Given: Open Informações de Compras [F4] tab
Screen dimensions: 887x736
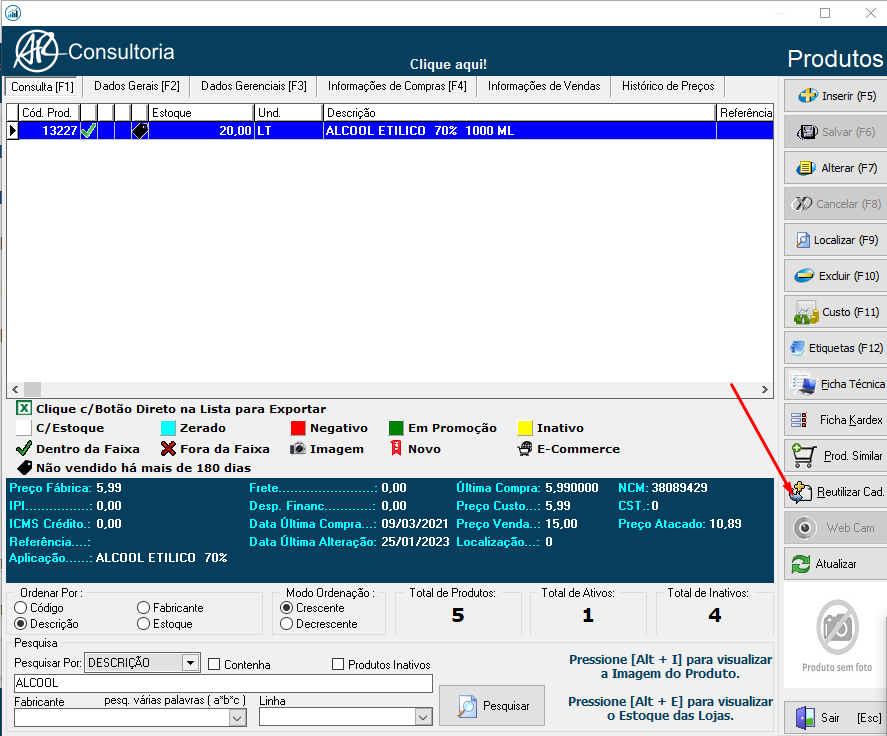Looking at the screenshot, I should click(x=397, y=86).
